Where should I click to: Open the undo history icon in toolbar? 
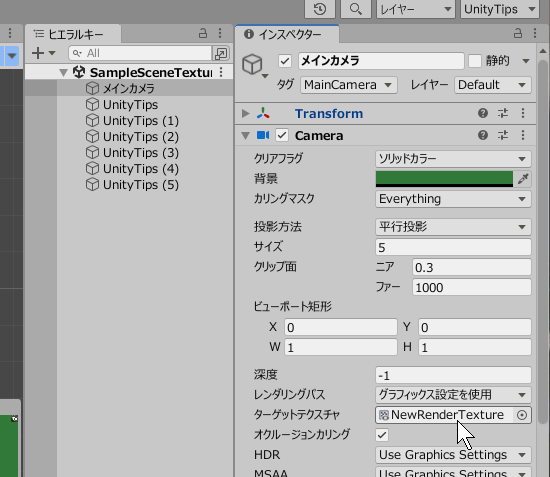(320, 9)
